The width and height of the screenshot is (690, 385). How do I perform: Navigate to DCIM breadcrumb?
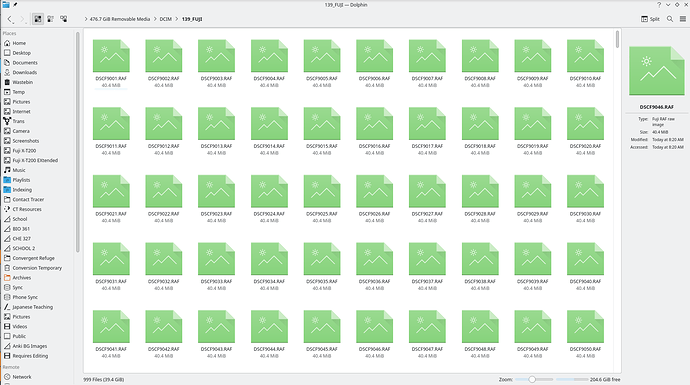coord(165,19)
